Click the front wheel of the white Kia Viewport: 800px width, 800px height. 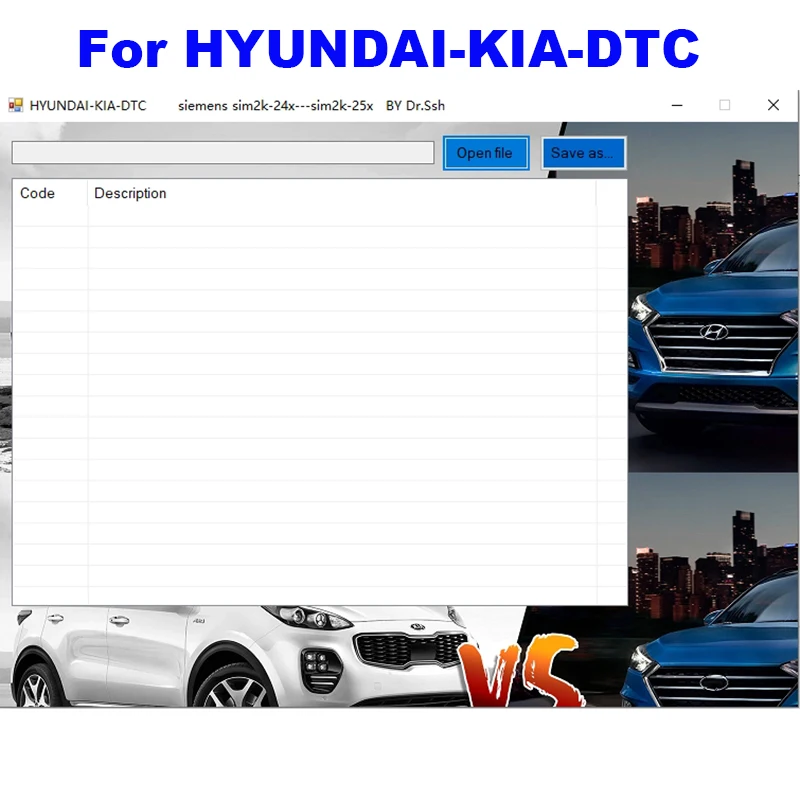[x=235, y=687]
